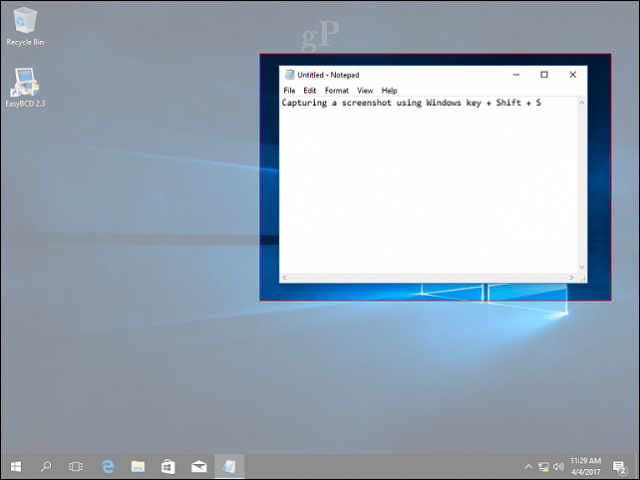Open Task View from the taskbar
640x480 pixels.
coord(76,466)
